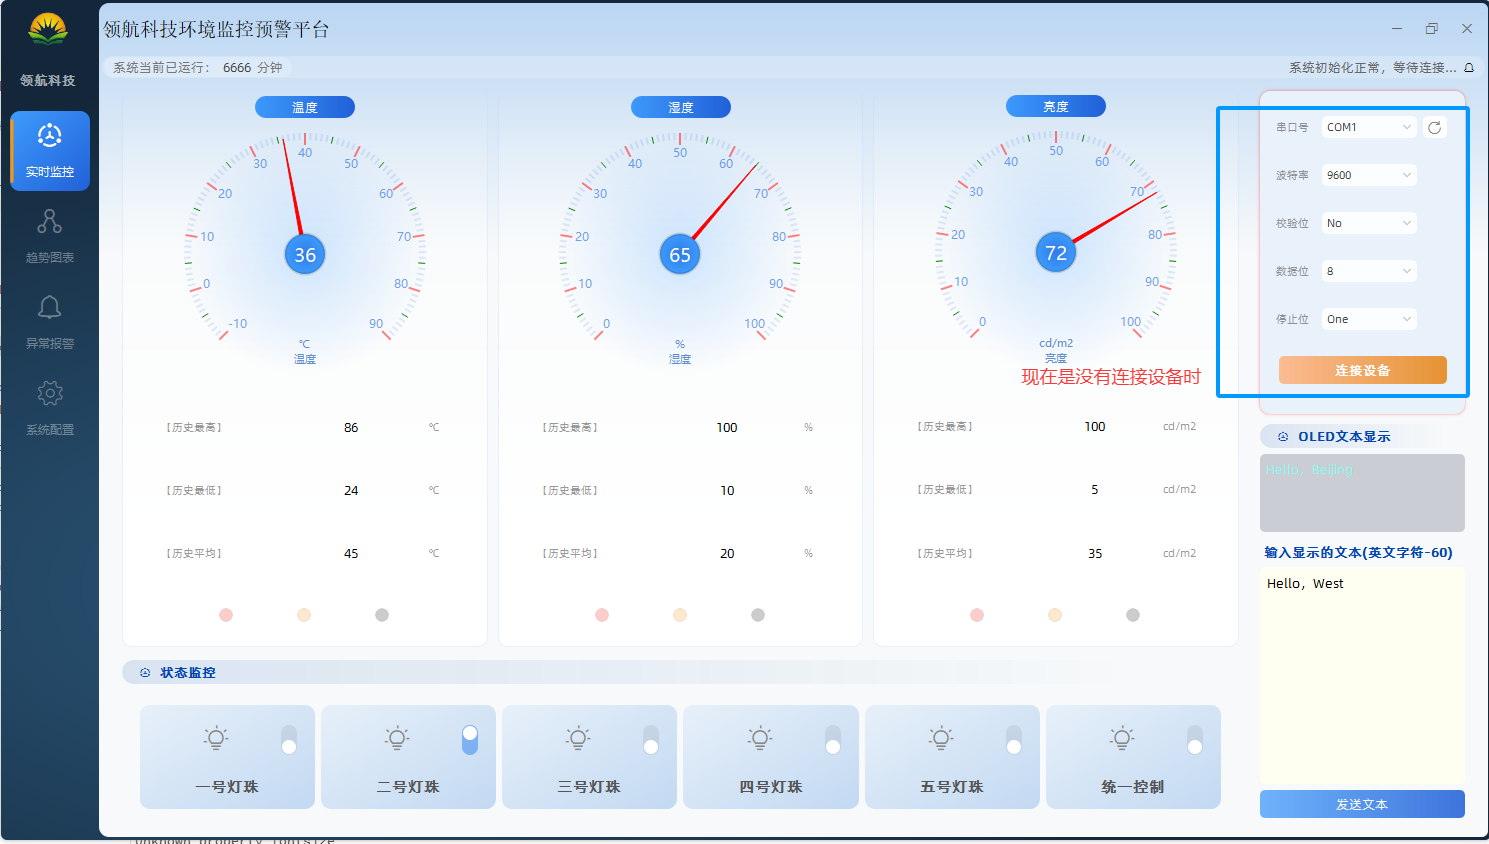Toggle the 二号灯珠 switch
Image resolution: width=1489 pixels, height=844 pixels.
(470, 740)
